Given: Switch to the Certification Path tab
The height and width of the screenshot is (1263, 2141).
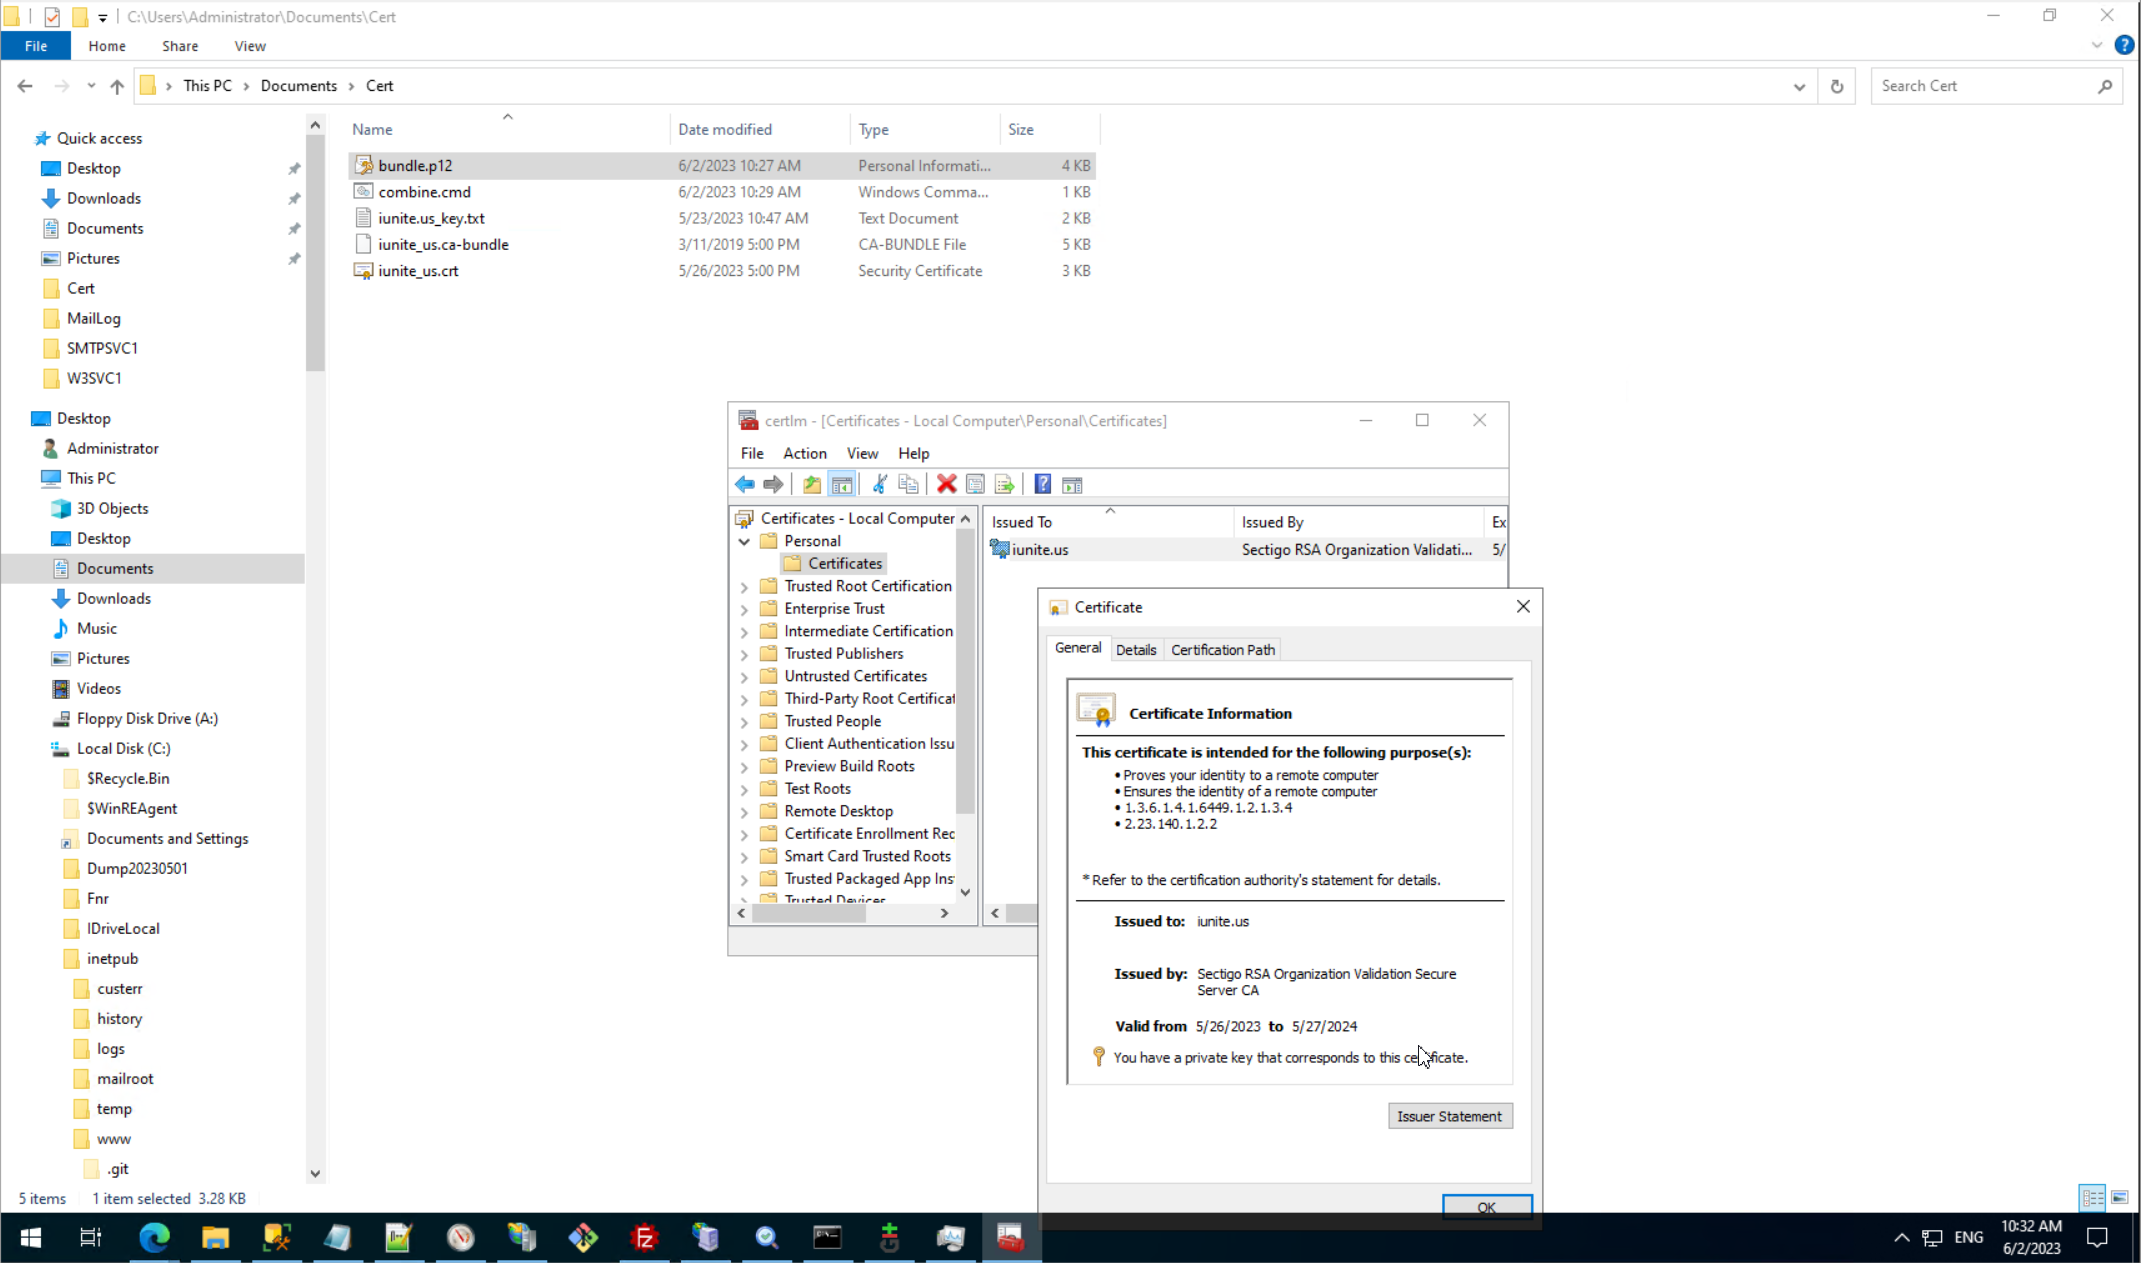Looking at the screenshot, I should coord(1222,650).
